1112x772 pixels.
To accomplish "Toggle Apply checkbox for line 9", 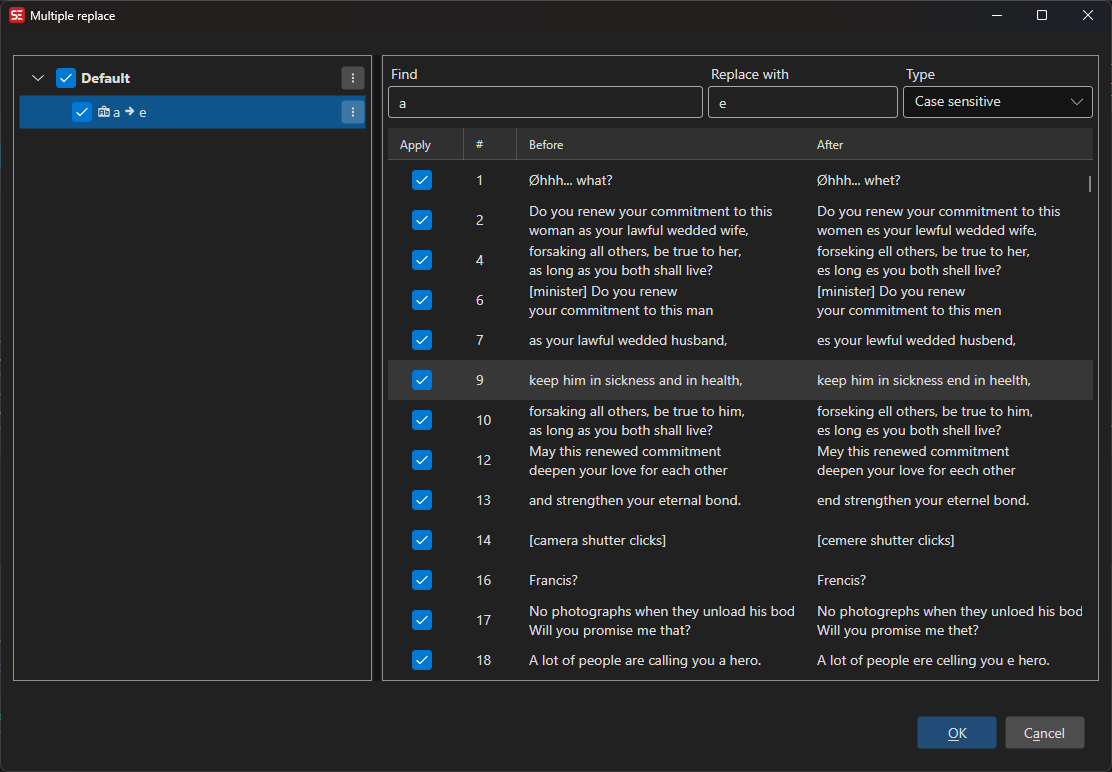I will coord(422,380).
